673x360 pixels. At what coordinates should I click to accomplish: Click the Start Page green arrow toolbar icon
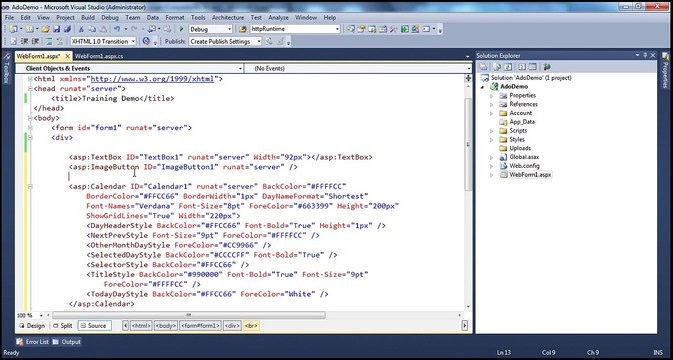tap(404, 29)
